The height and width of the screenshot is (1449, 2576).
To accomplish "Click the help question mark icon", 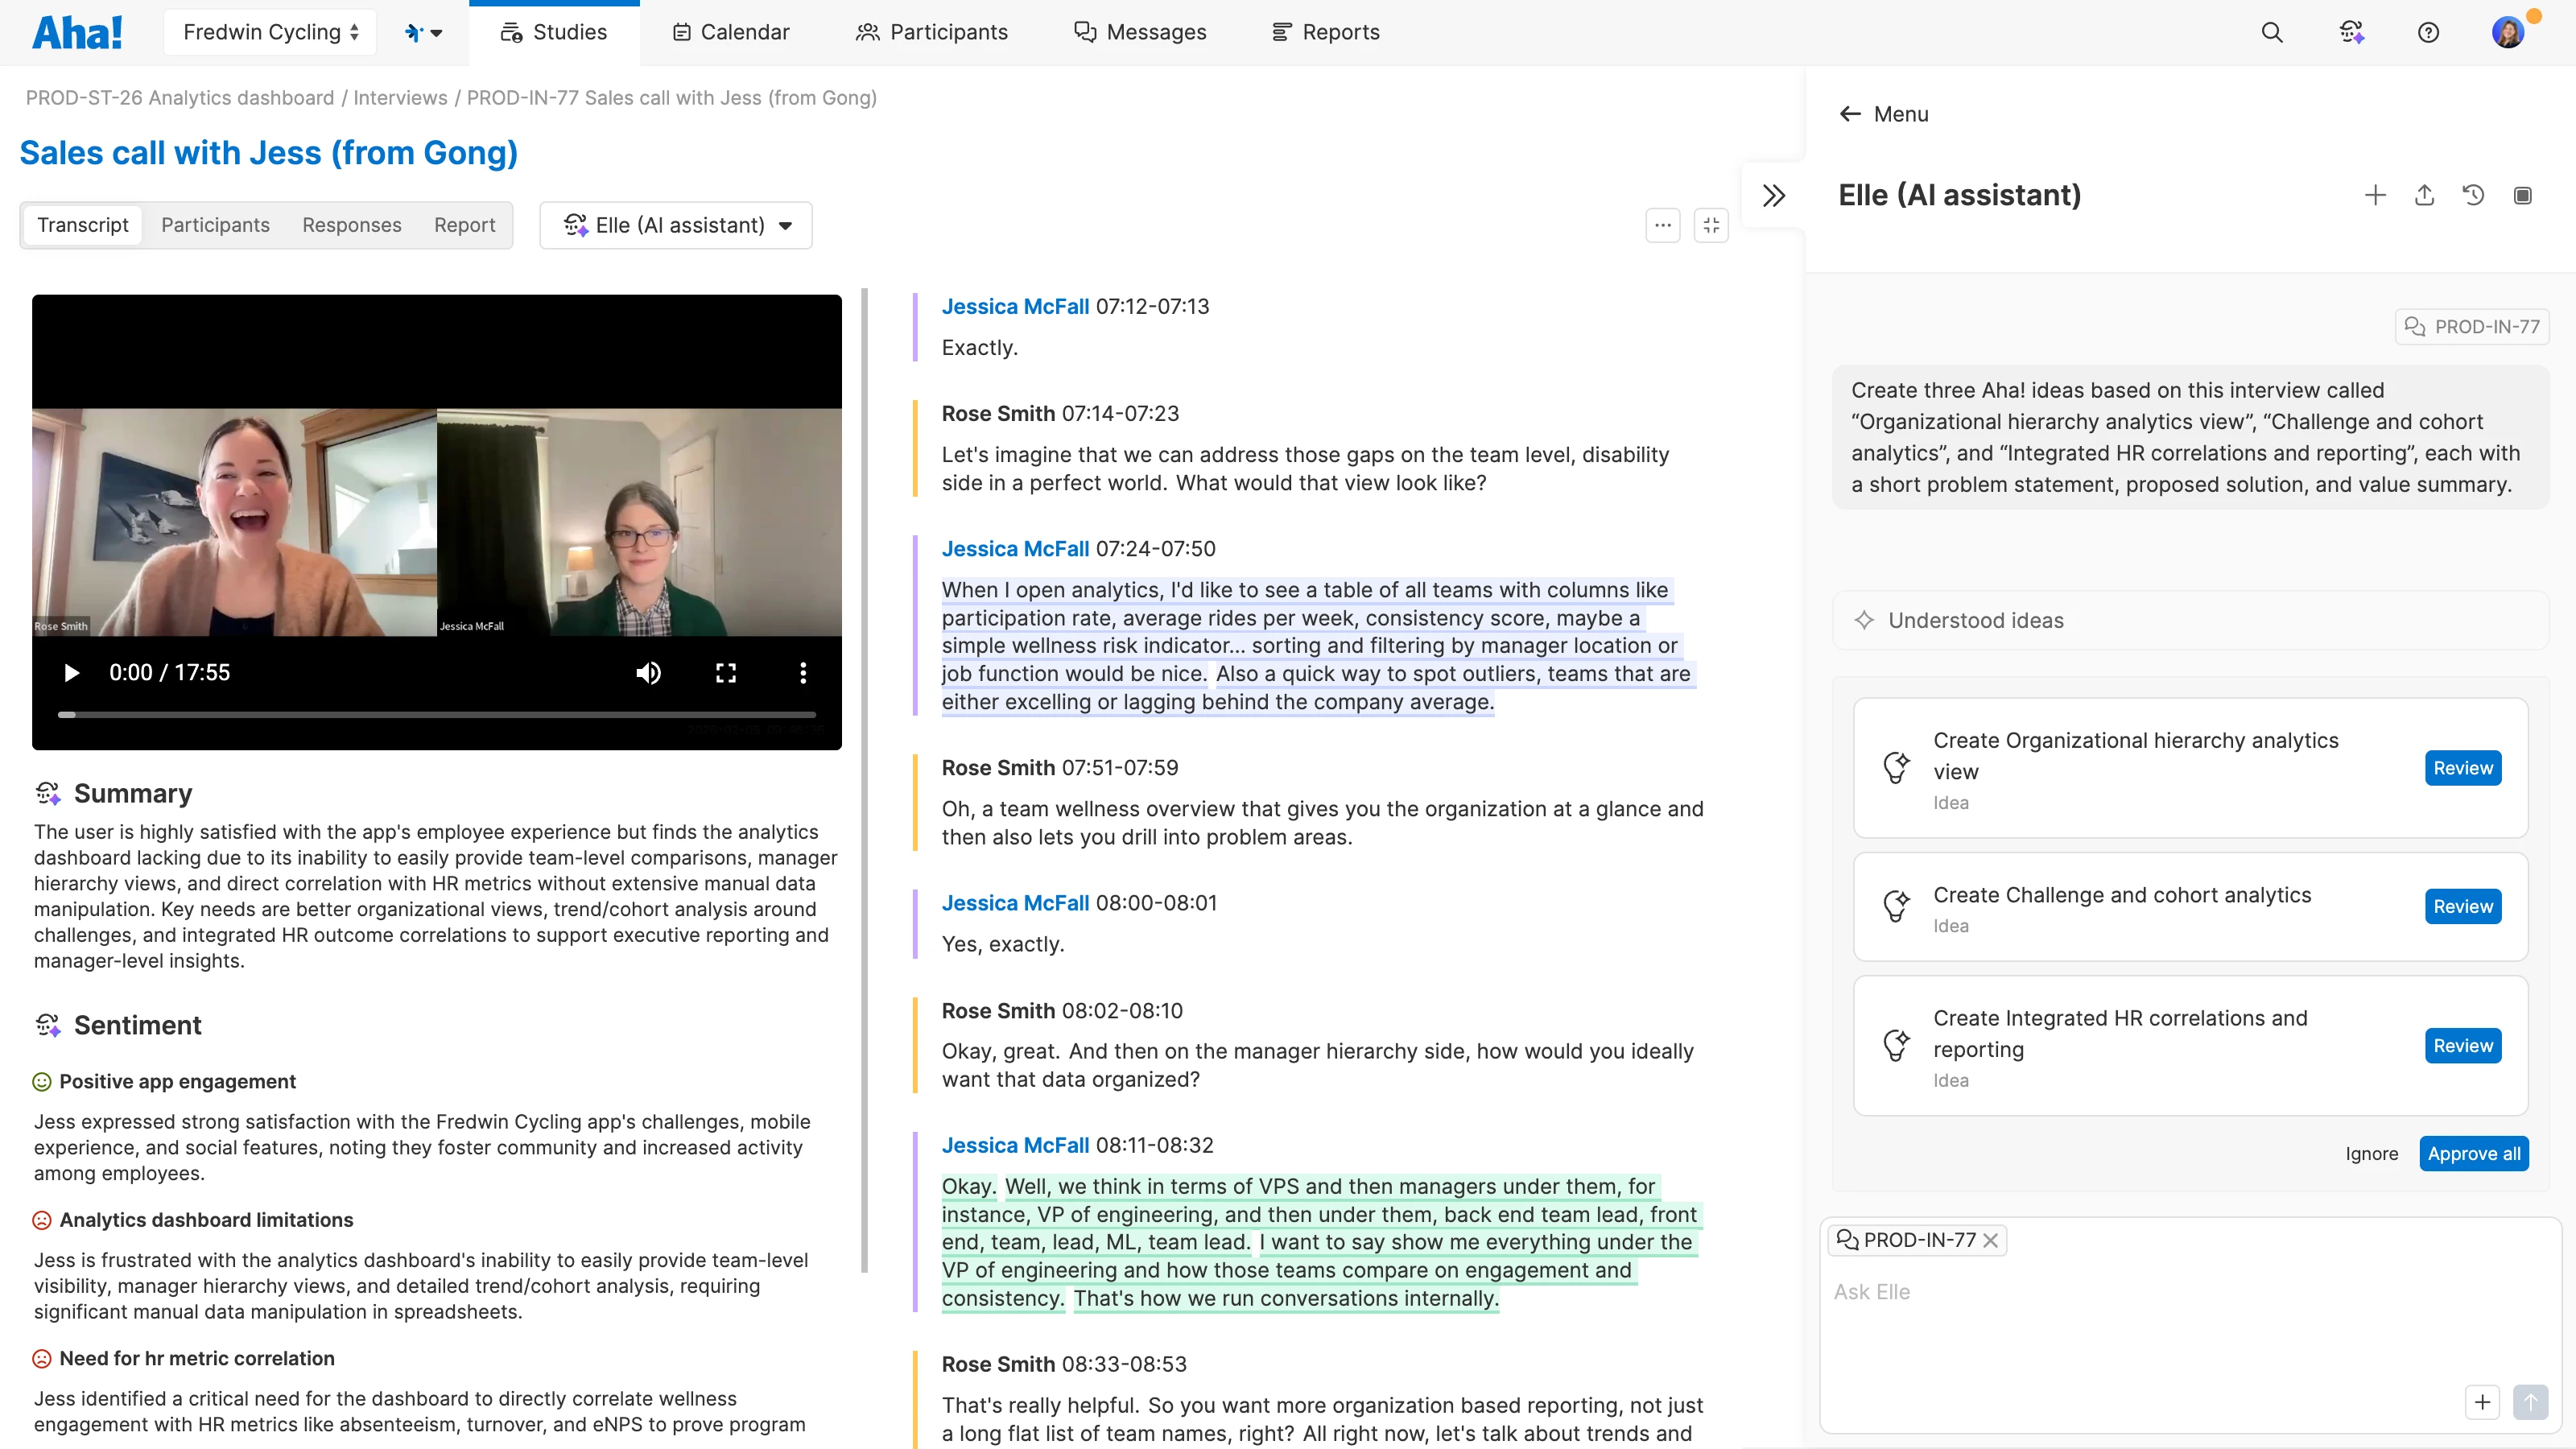I will pyautogui.click(x=2428, y=32).
